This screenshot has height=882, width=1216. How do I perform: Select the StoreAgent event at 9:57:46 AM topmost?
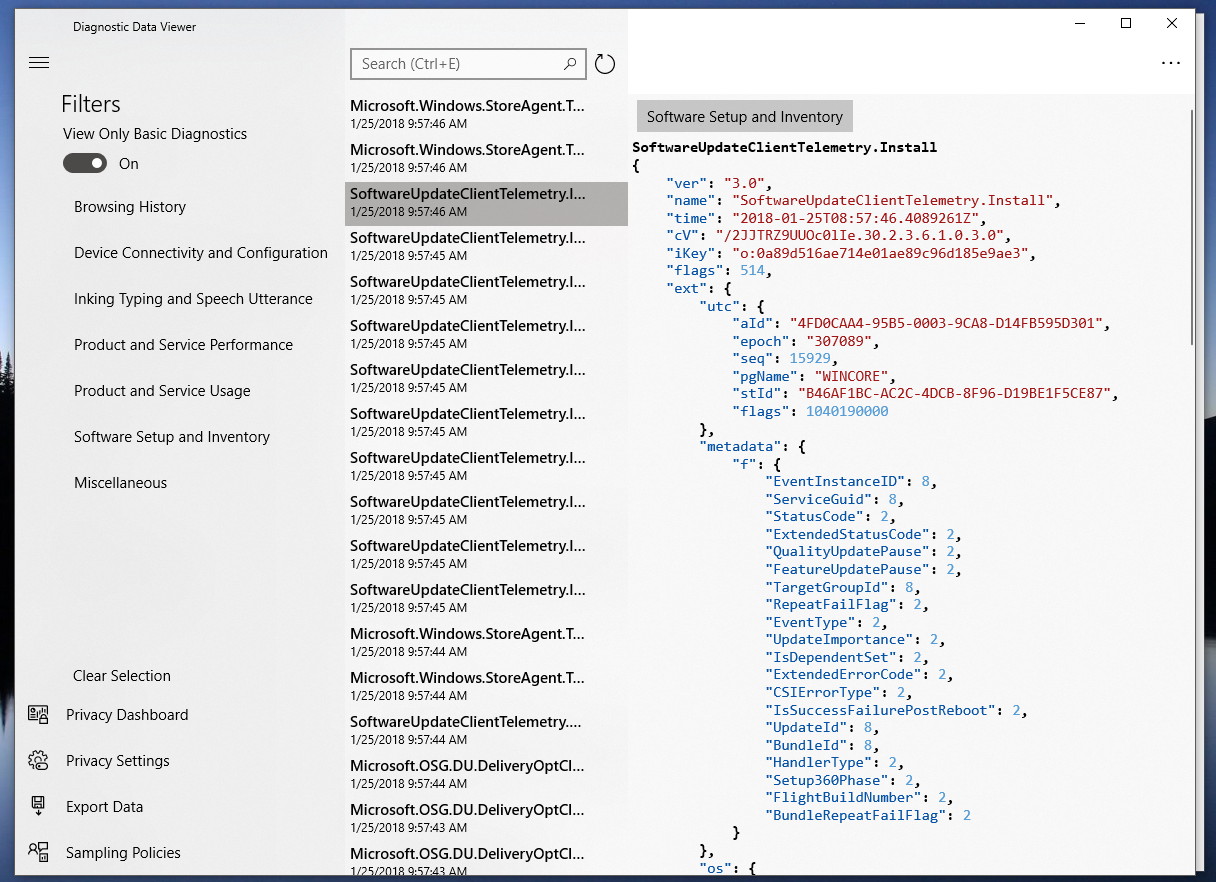[x=486, y=115]
